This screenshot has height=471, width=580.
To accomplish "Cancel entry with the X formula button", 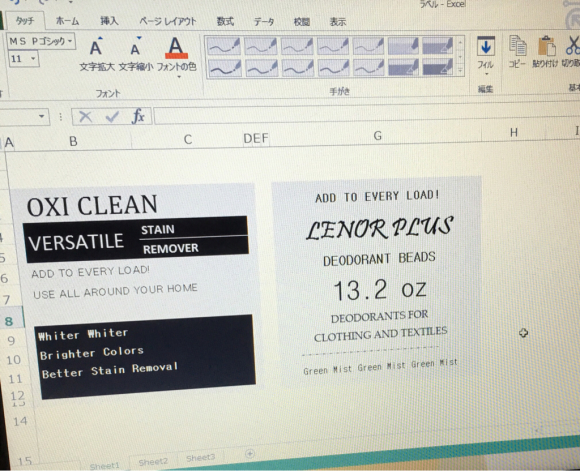I will pos(85,117).
